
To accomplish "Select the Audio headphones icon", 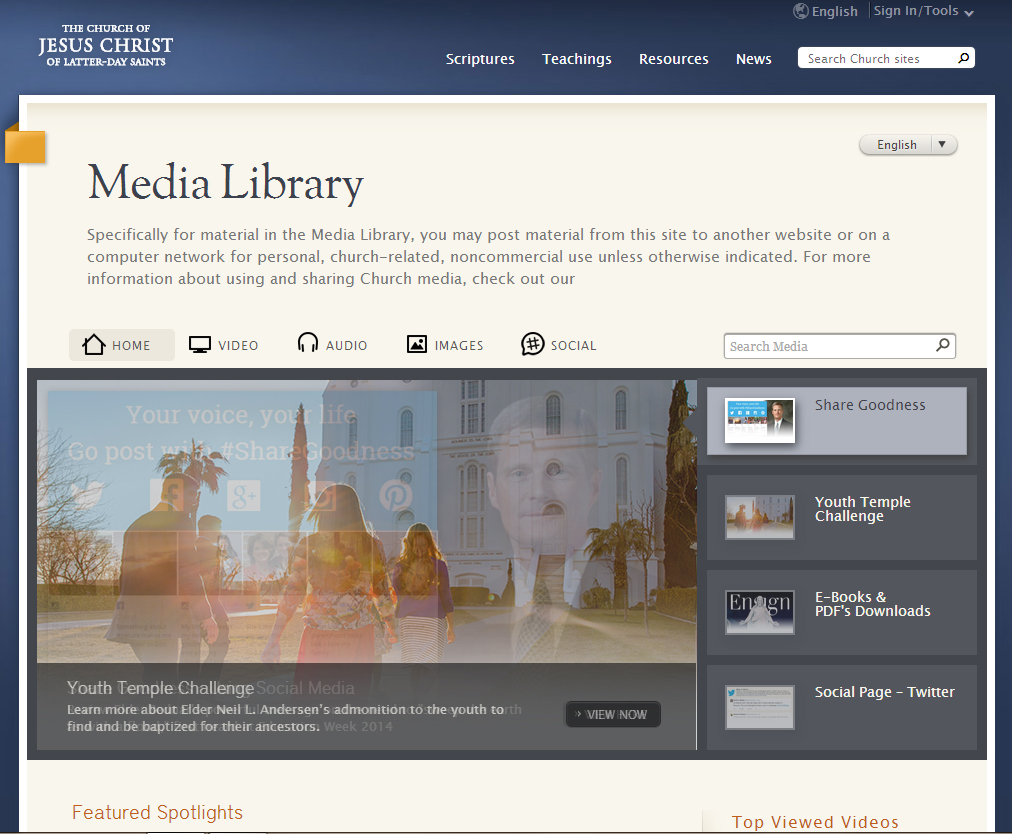I will point(308,344).
